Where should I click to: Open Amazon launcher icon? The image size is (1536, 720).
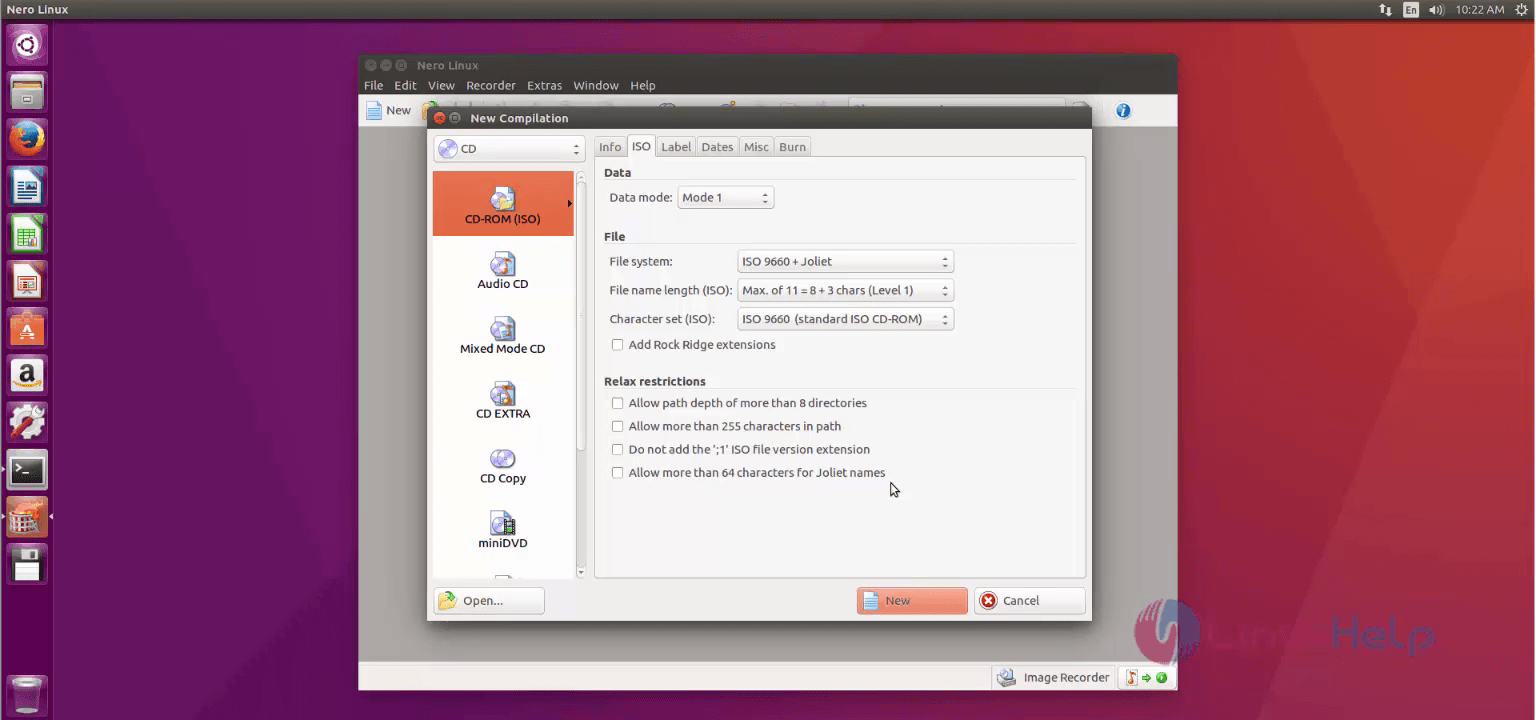(x=27, y=375)
